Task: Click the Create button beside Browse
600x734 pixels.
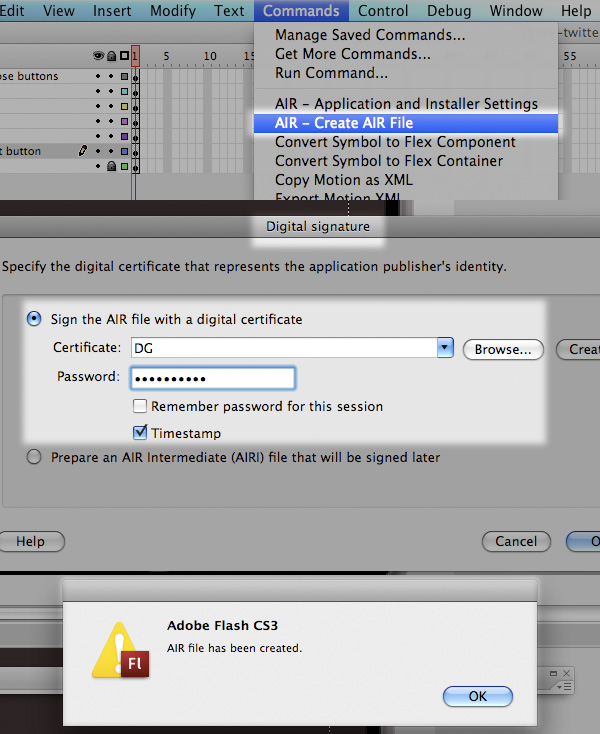Action: point(578,349)
